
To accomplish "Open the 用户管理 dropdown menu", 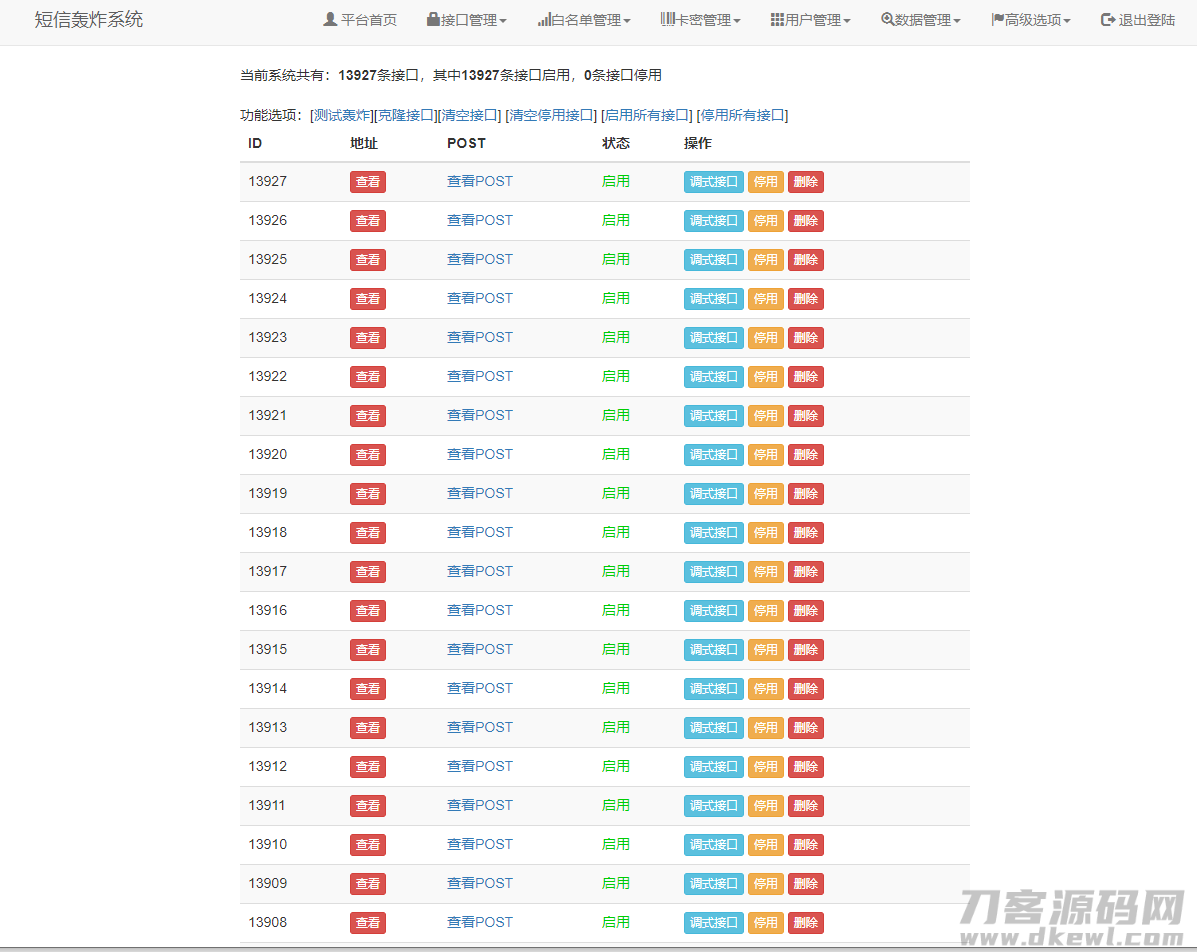I will pos(810,18).
